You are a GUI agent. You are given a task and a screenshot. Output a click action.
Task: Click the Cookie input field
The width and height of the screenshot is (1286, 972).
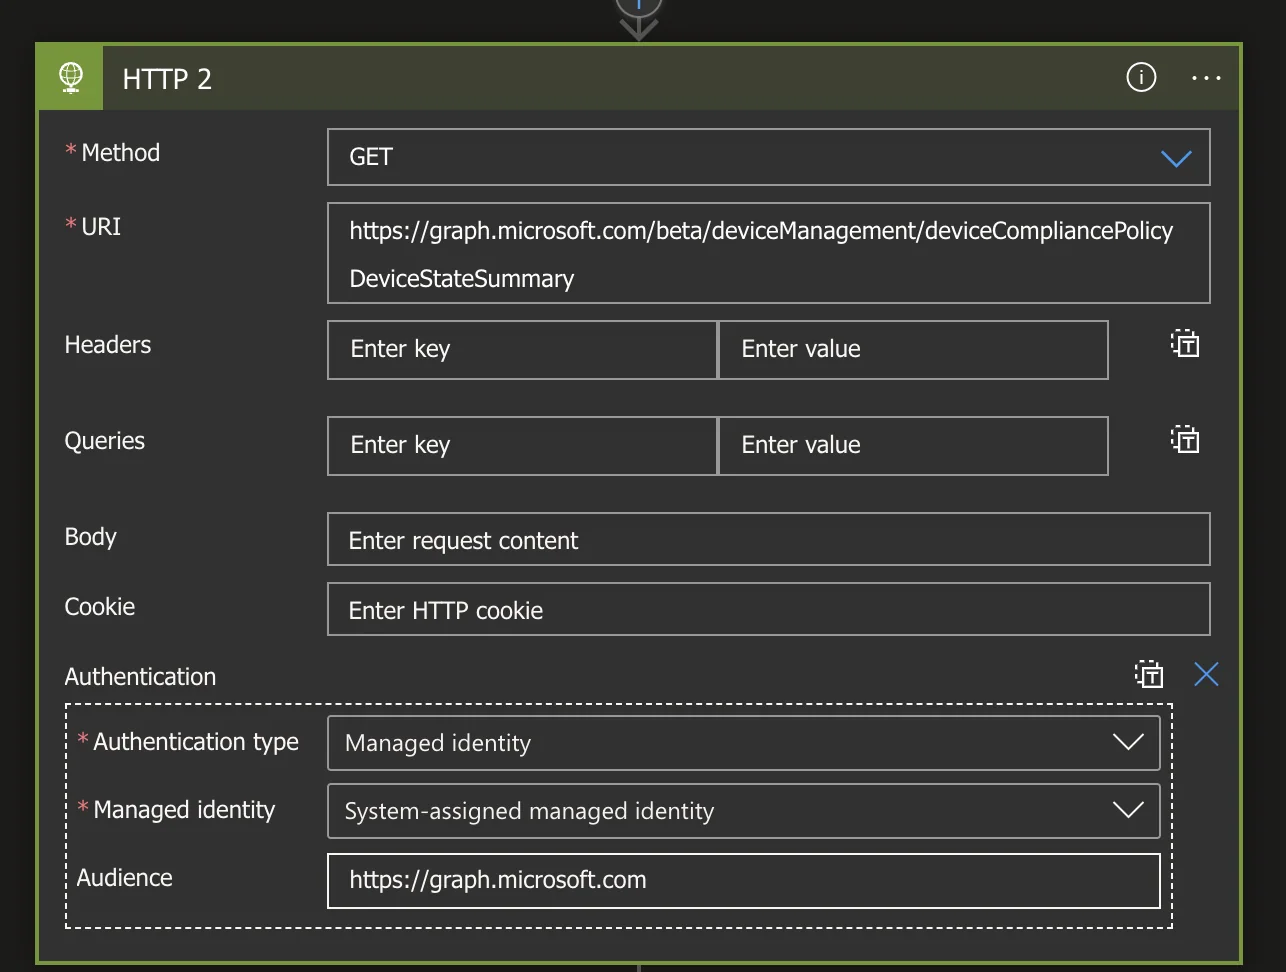[x=768, y=610]
